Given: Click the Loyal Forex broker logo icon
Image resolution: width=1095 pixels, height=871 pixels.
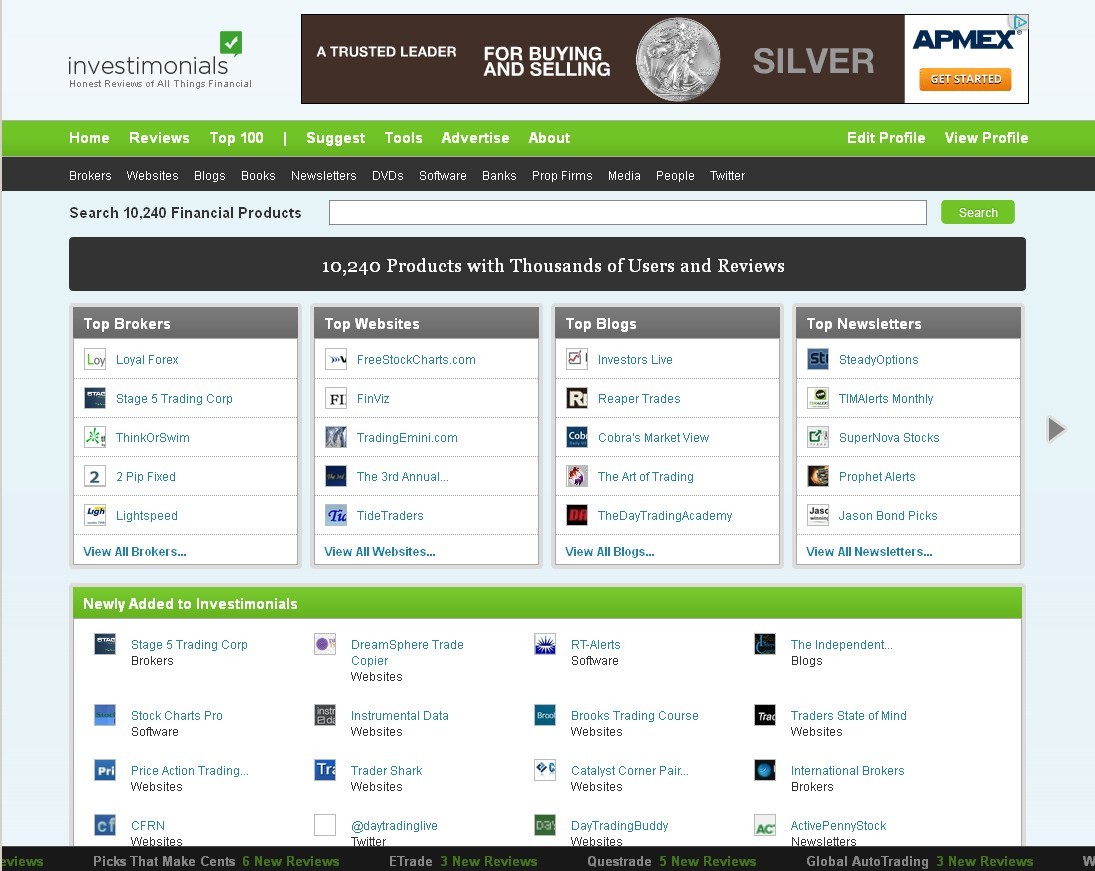Looking at the screenshot, I should pyautogui.click(x=95, y=360).
